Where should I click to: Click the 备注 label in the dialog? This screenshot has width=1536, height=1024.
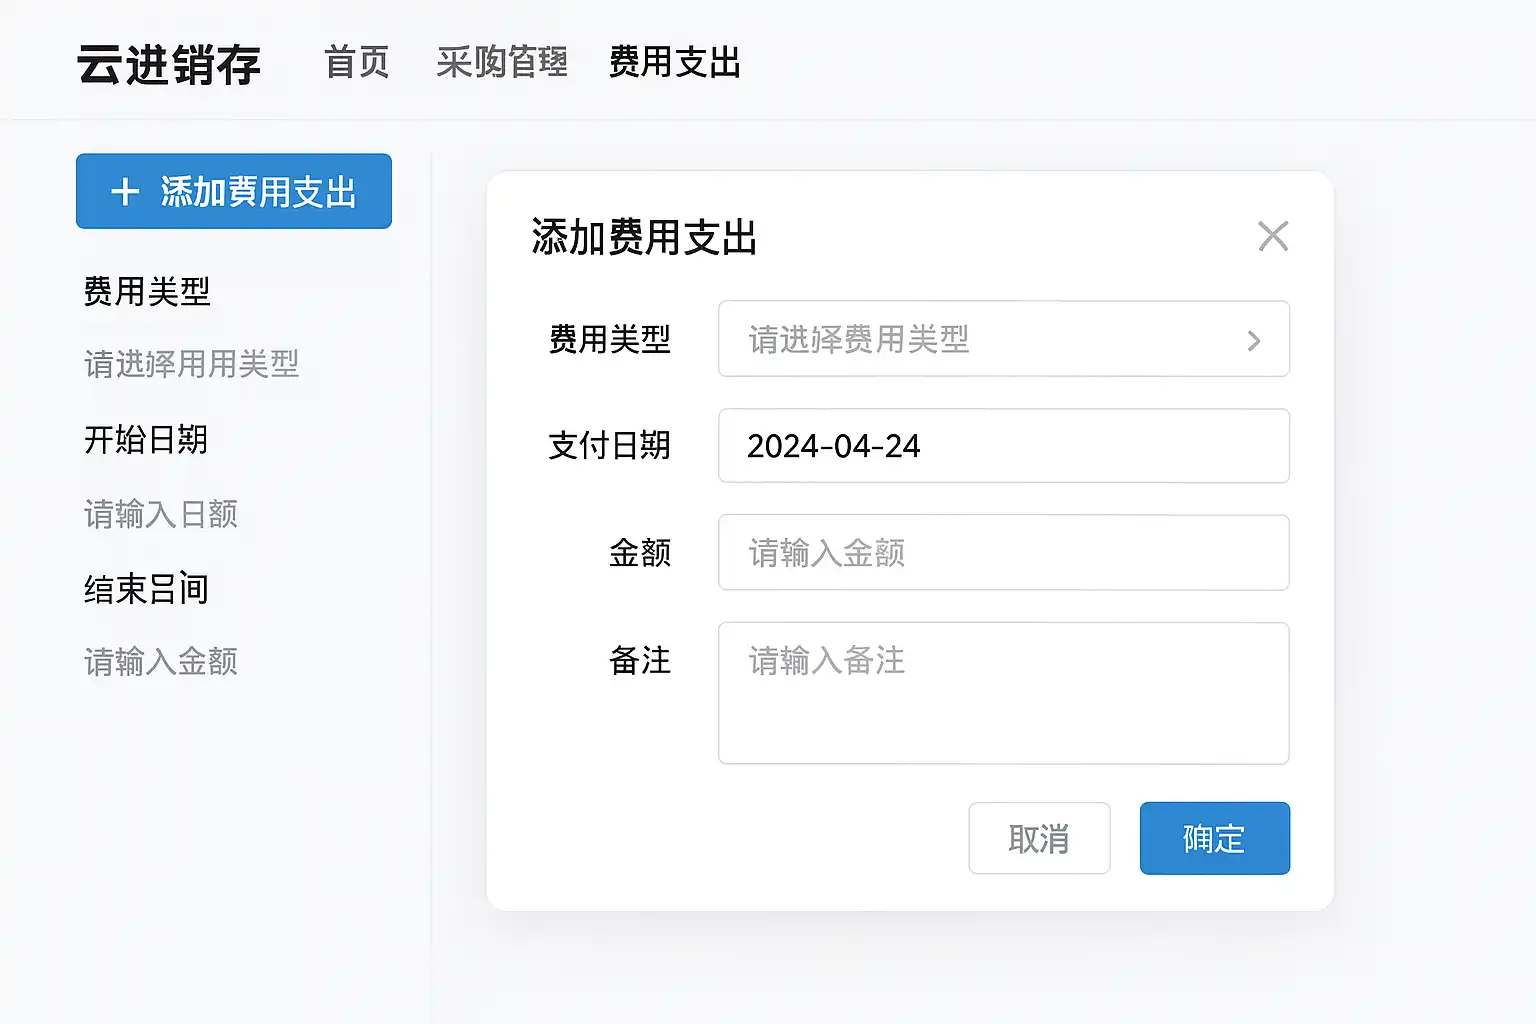pyautogui.click(x=640, y=660)
